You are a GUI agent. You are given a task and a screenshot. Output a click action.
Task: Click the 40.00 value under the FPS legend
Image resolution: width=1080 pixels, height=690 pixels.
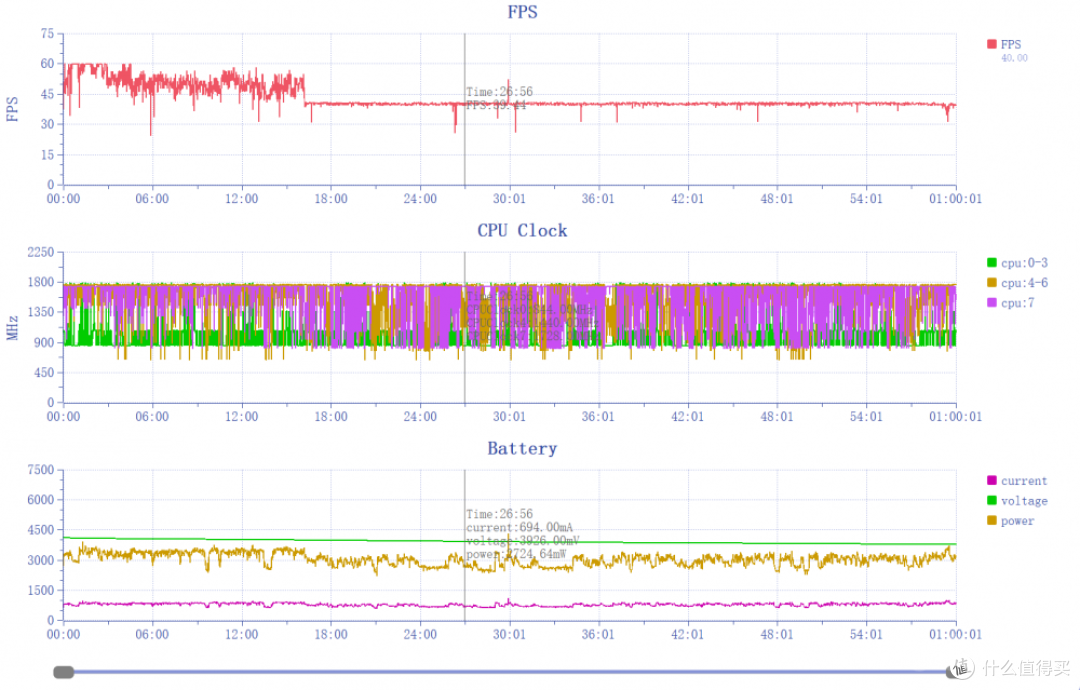1014,58
